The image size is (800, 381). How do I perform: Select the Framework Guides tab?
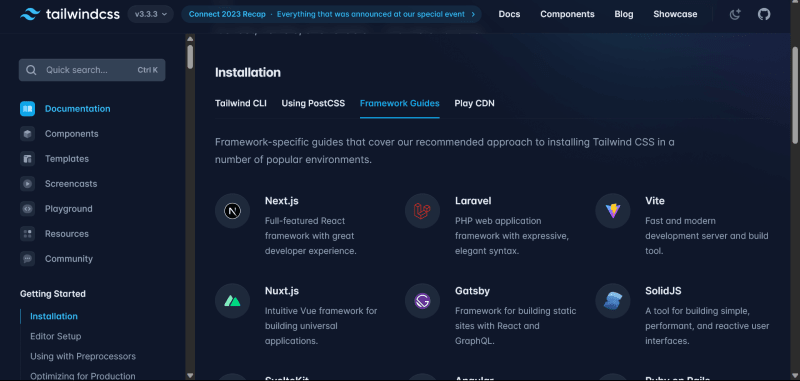399,103
